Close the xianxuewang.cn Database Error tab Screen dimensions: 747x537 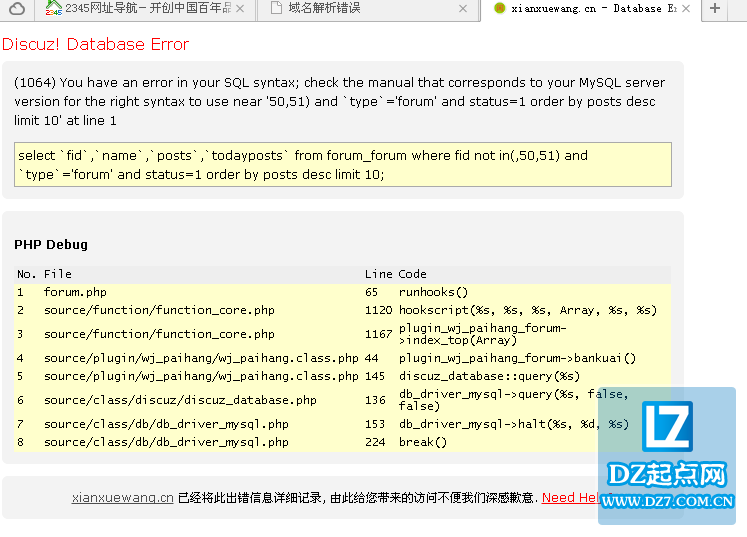686,9
